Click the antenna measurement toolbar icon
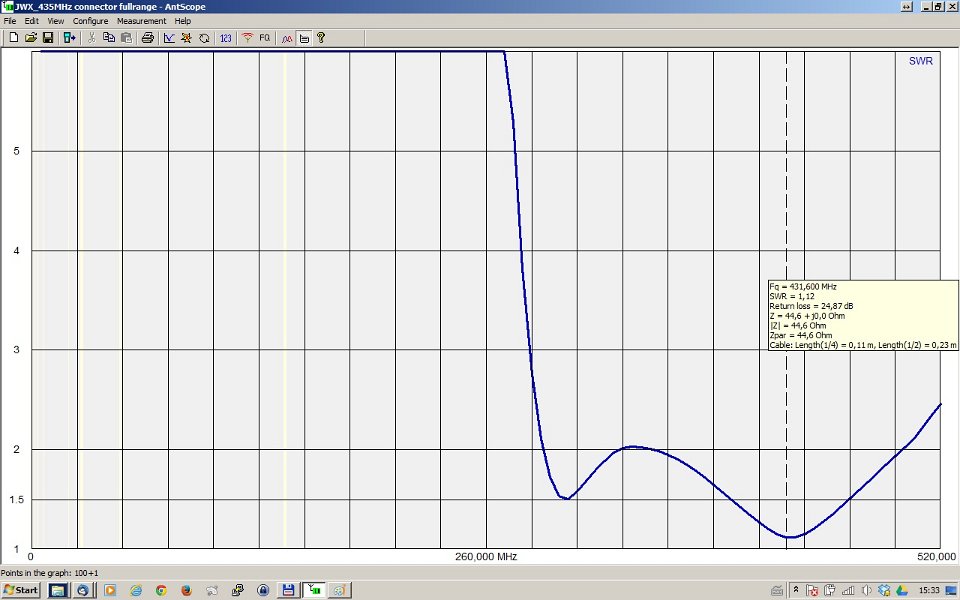 click(247, 38)
